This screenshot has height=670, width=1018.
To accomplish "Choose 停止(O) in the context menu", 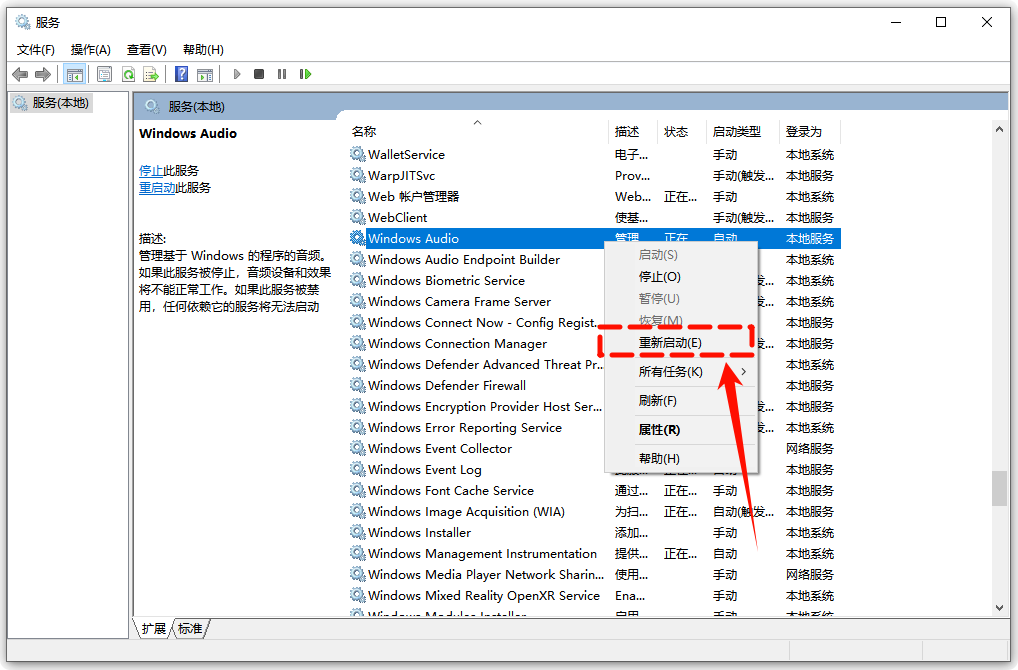I will pyautogui.click(x=681, y=277).
